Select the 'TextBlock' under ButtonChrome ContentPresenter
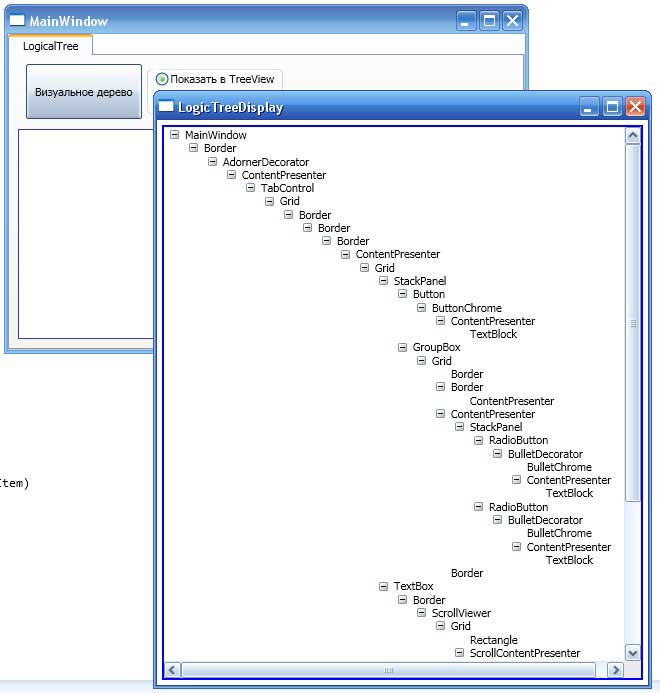This screenshot has width=660, height=693. point(493,334)
